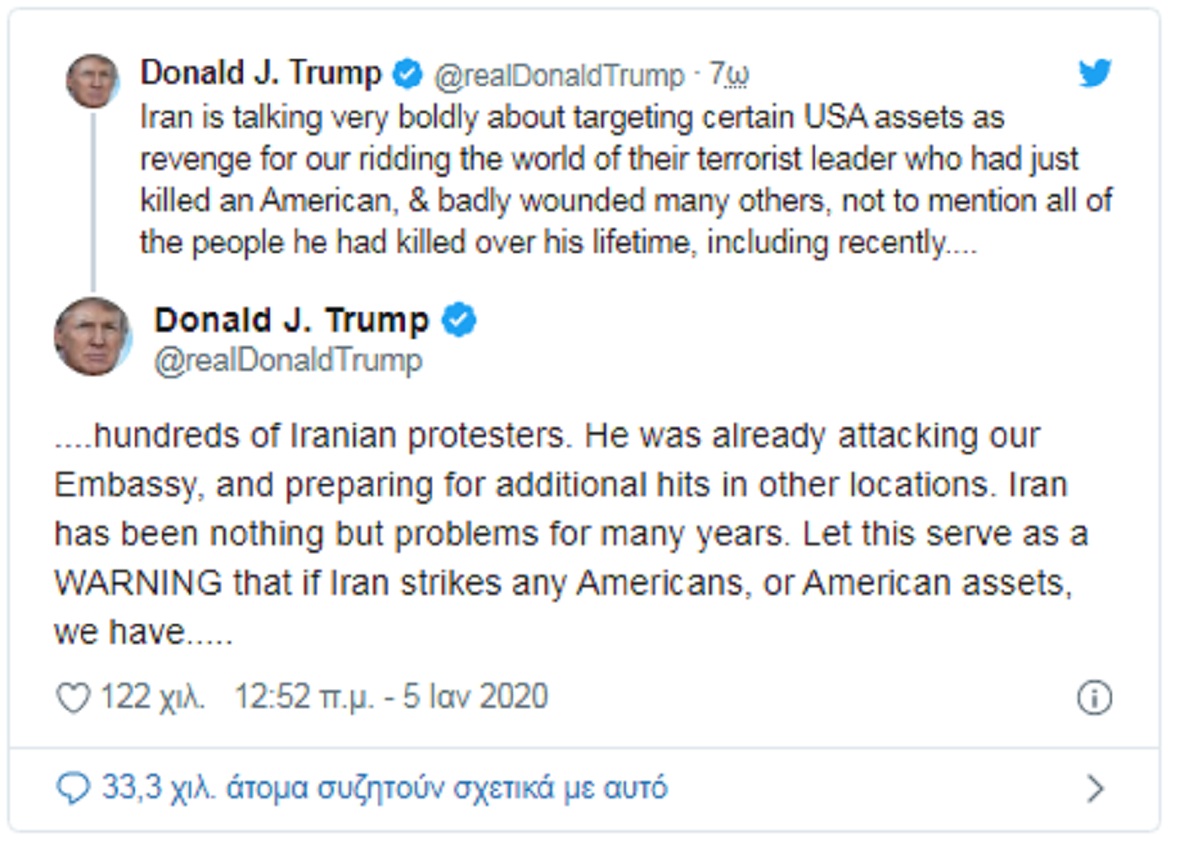1193x850 pixels.
Task: Open the large Trump profile picture
Action: [92, 336]
